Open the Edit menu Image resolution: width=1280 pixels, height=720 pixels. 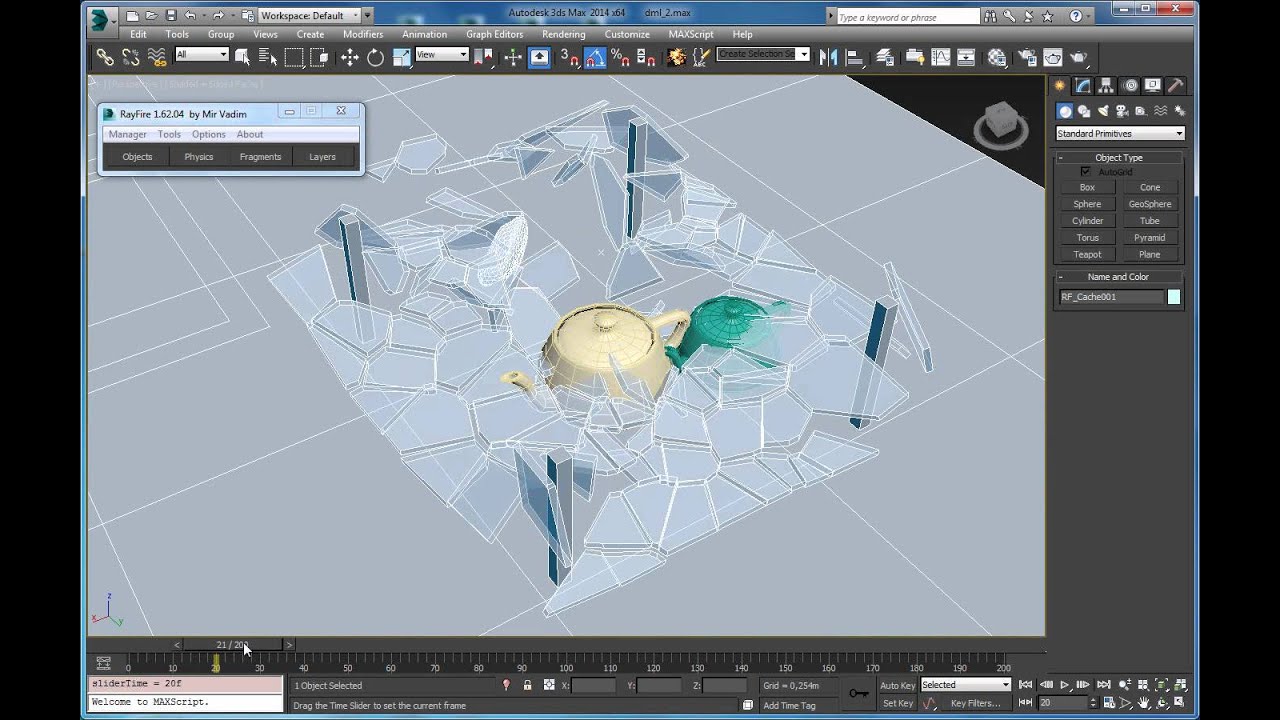pos(138,34)
